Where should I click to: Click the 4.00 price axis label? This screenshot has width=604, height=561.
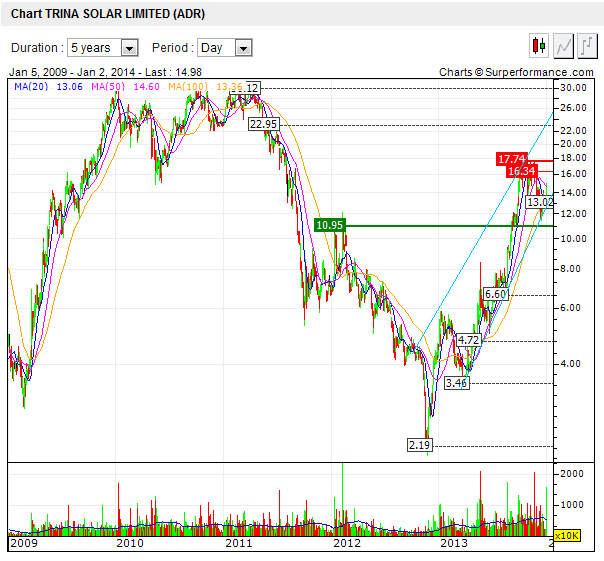point(570,364)
